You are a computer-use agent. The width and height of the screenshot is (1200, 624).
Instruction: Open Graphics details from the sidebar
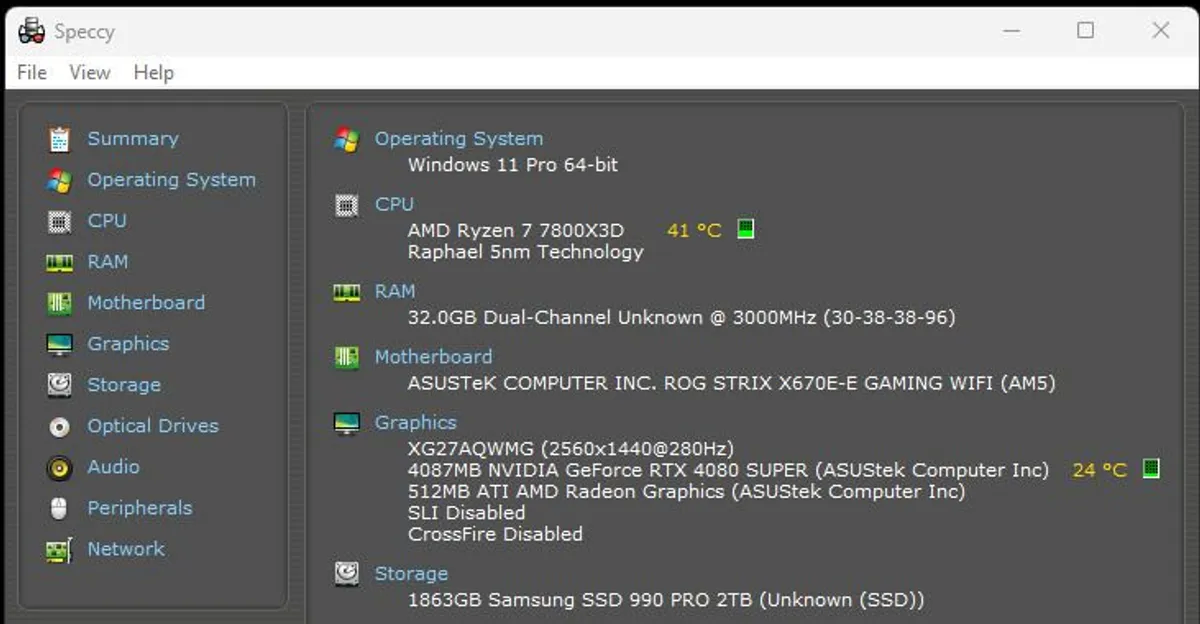(128, 344)
